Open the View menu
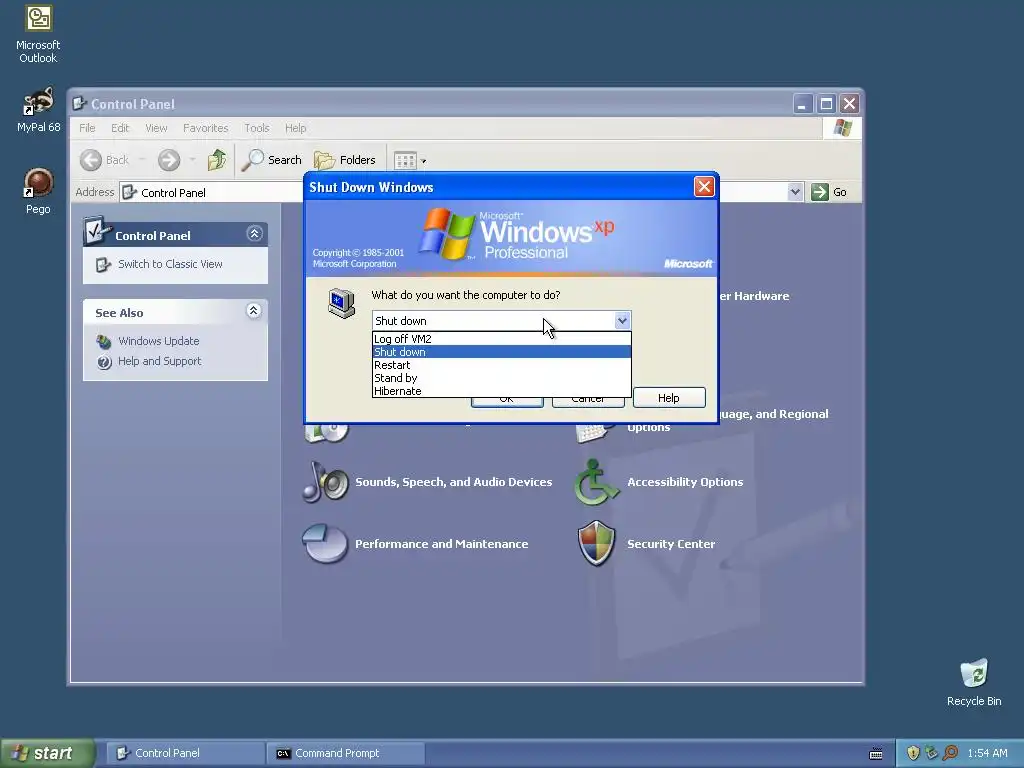This screenshot has height=768, width=1024. (x=156, y=128)
